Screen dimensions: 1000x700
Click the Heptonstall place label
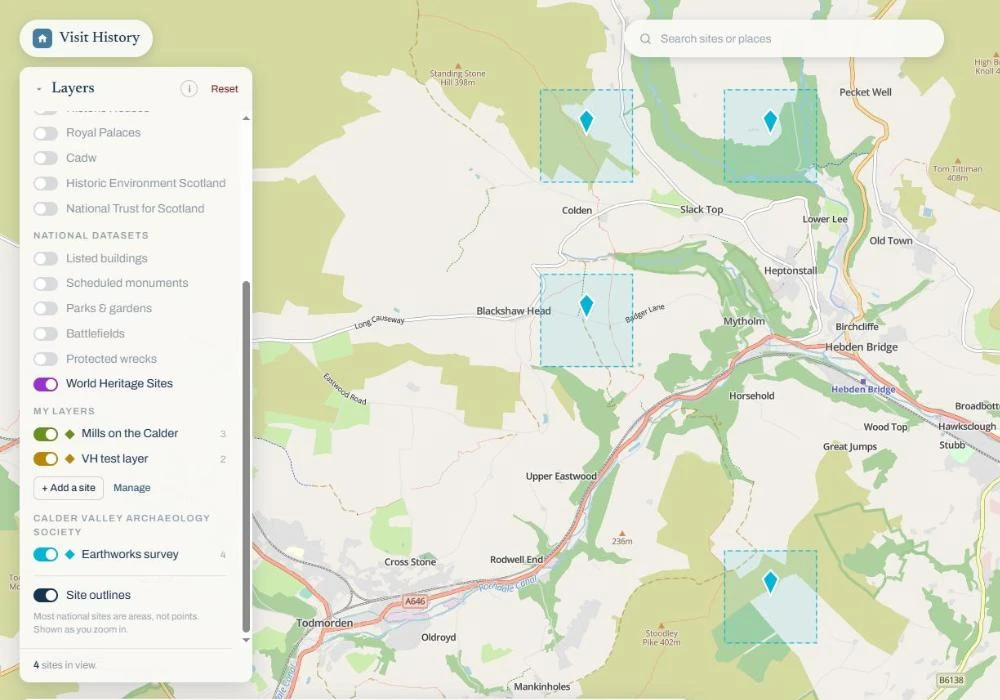(790, 270)
